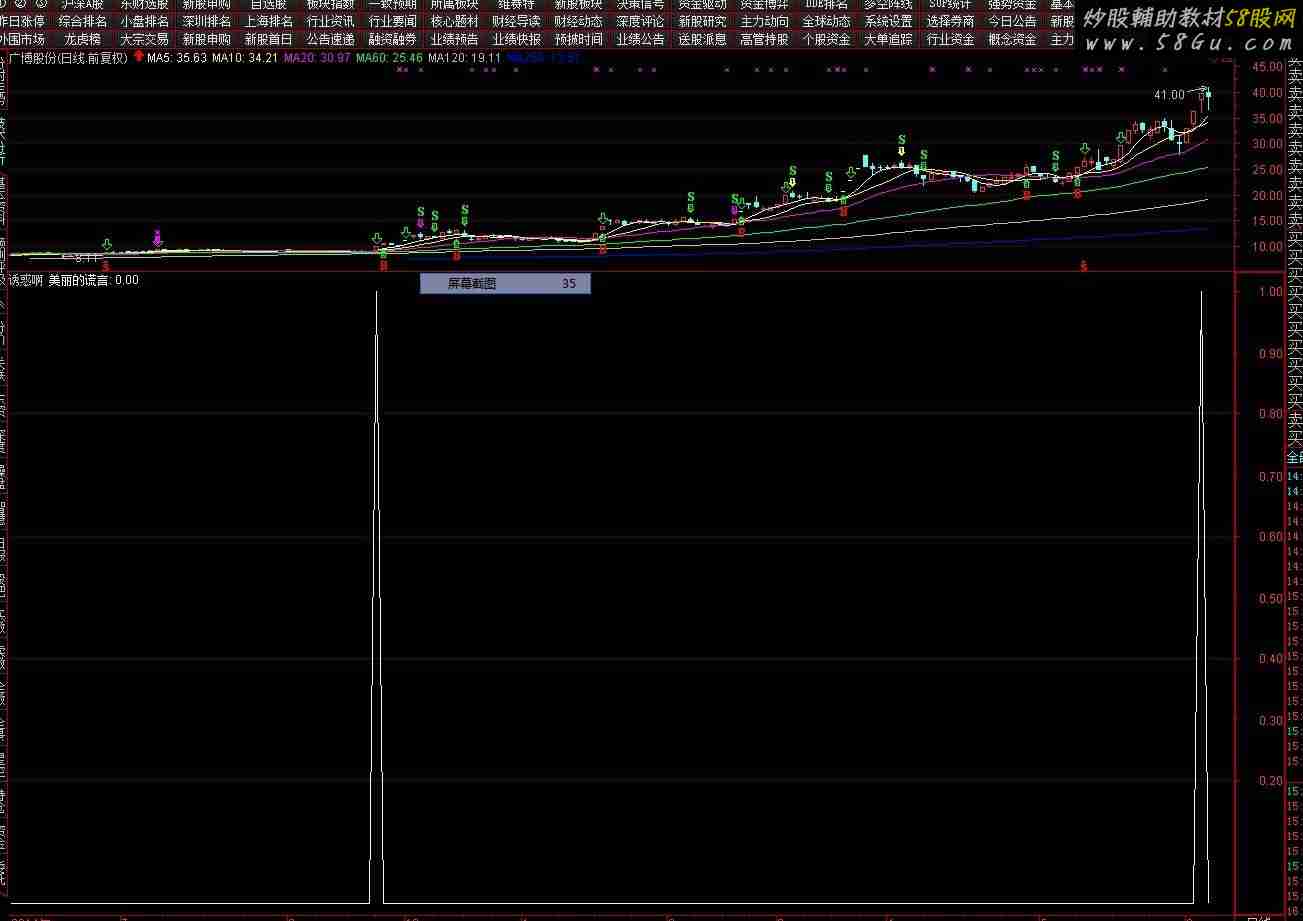Image resolution: width=1303 pixels, height=921 pixels.
Task: Click the 30.00 price axis label
Action: coord(1267,144)
